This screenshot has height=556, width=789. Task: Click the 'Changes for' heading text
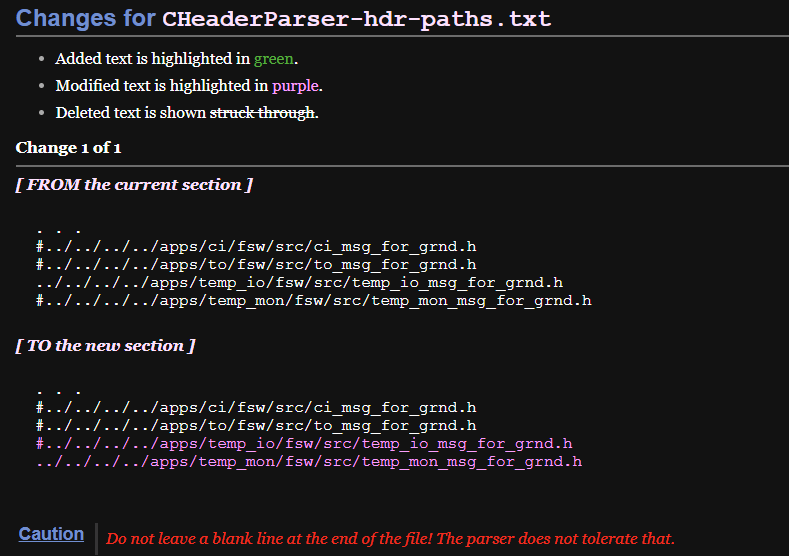(x=85, y=19)
